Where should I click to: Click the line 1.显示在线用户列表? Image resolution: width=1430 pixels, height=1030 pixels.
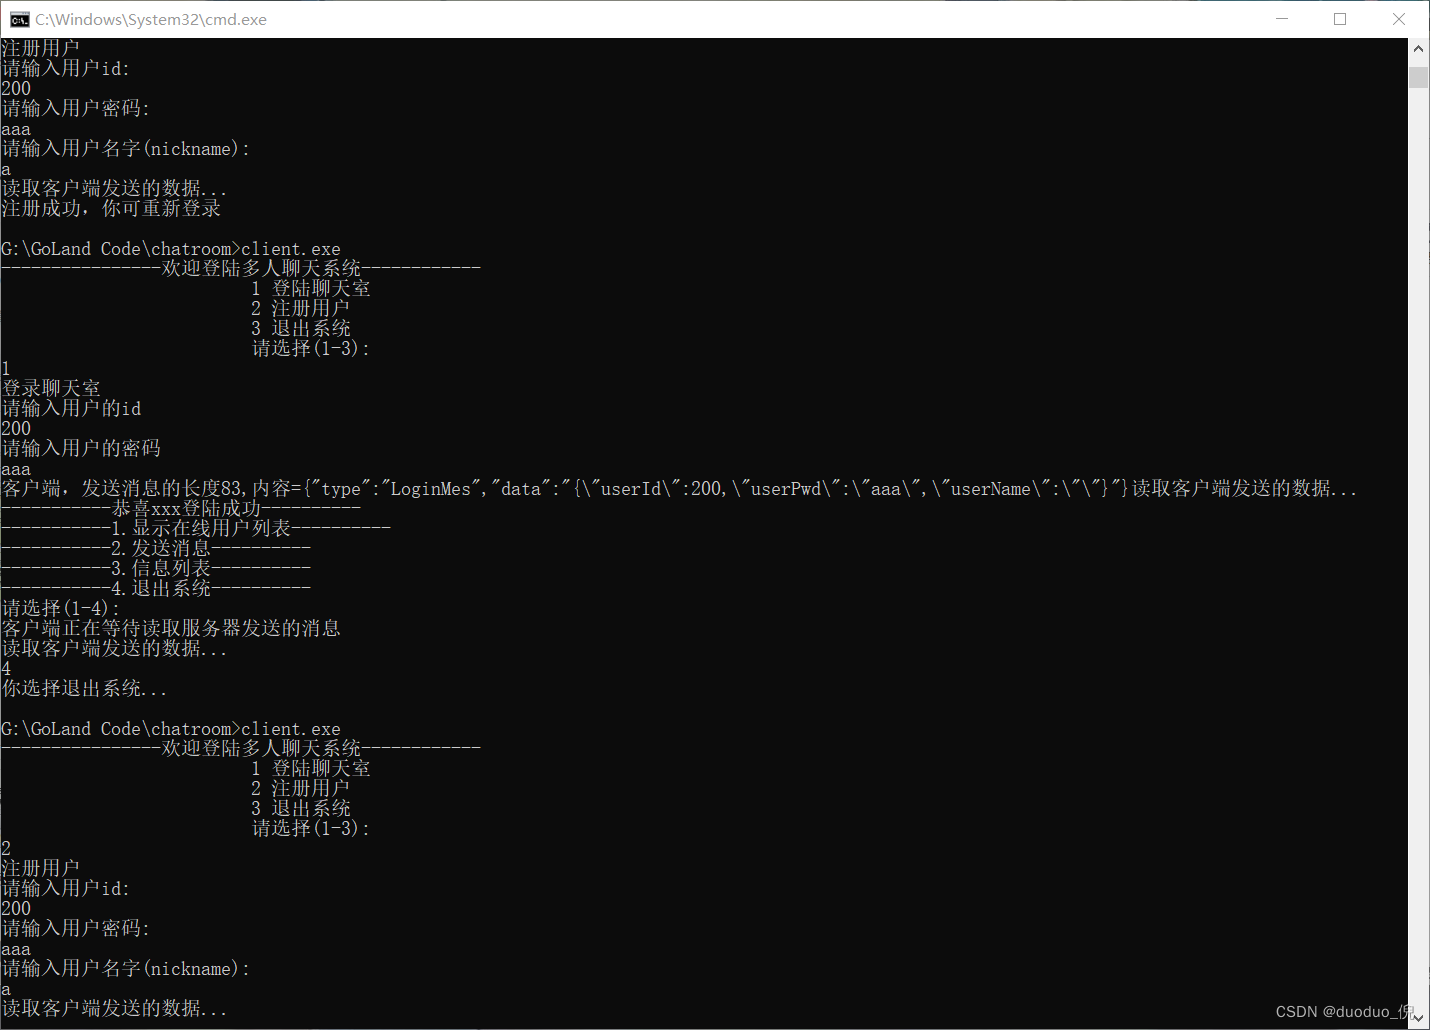coord(196,528)
